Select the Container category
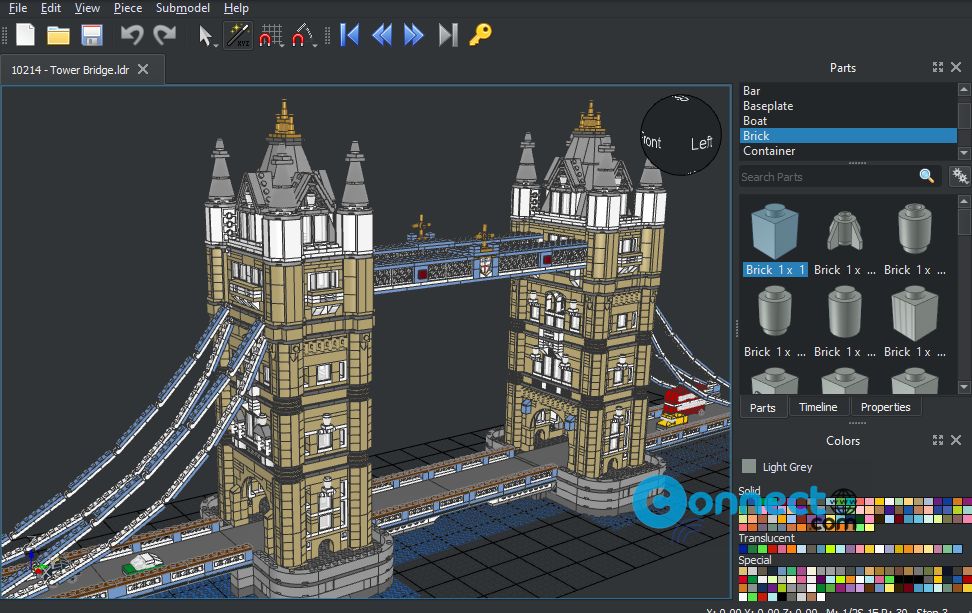The height and width of the screenshot is (613, 972). click(848, 151)
